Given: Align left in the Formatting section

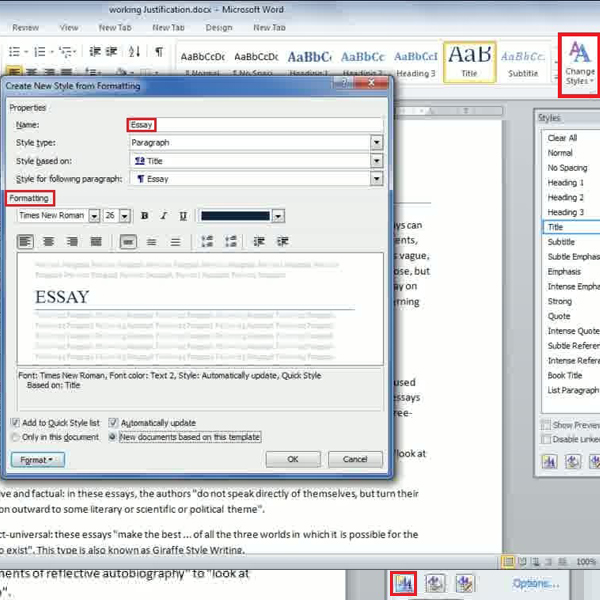Looking at the screenshot, I should [25, 241].
